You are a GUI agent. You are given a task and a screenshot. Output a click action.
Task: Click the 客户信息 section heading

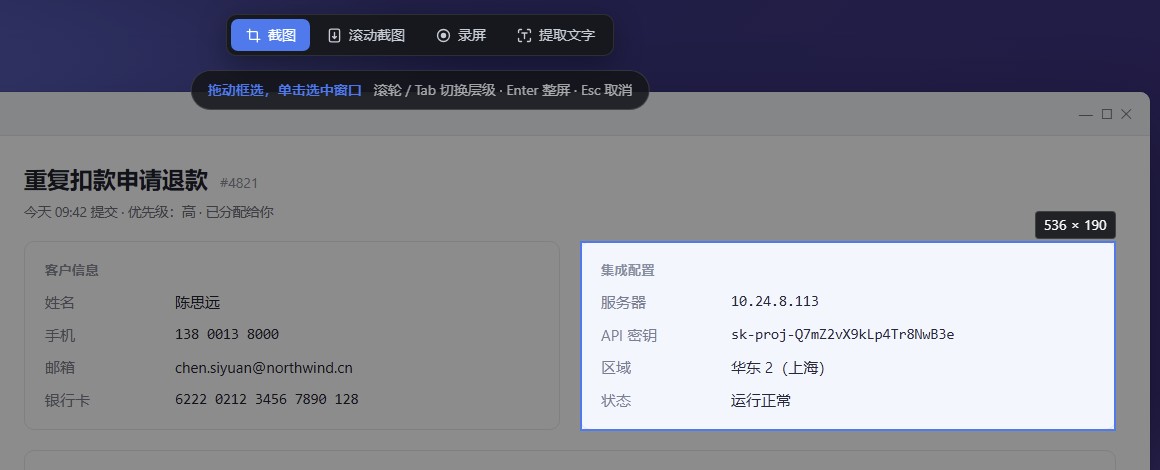click(x=72, y=270)
